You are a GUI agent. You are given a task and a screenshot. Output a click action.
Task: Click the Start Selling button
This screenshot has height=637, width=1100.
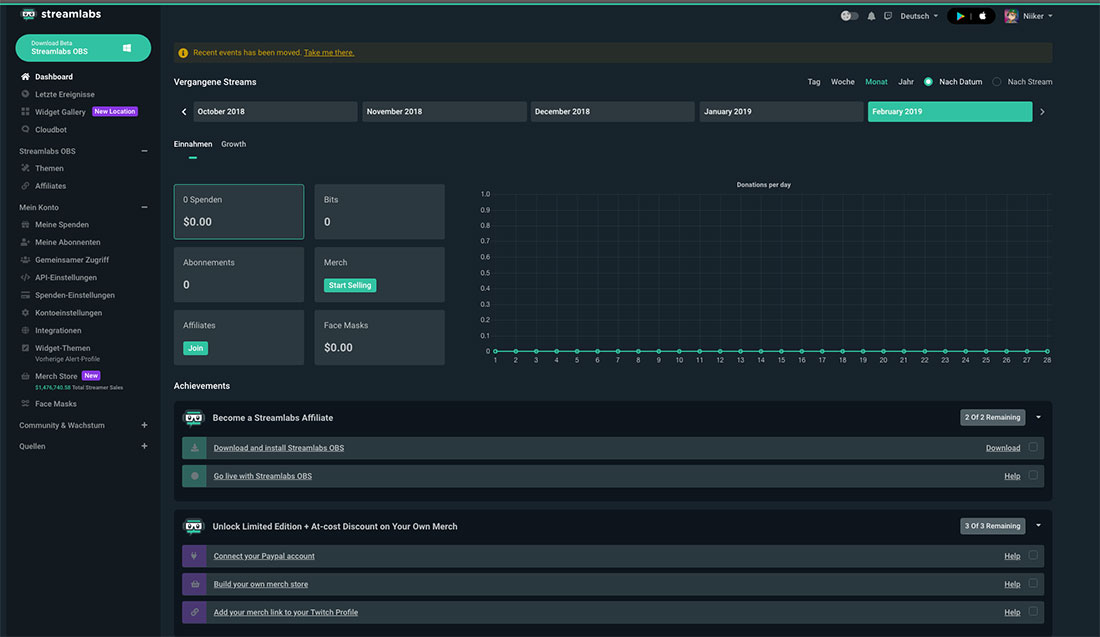pos(350,285)
